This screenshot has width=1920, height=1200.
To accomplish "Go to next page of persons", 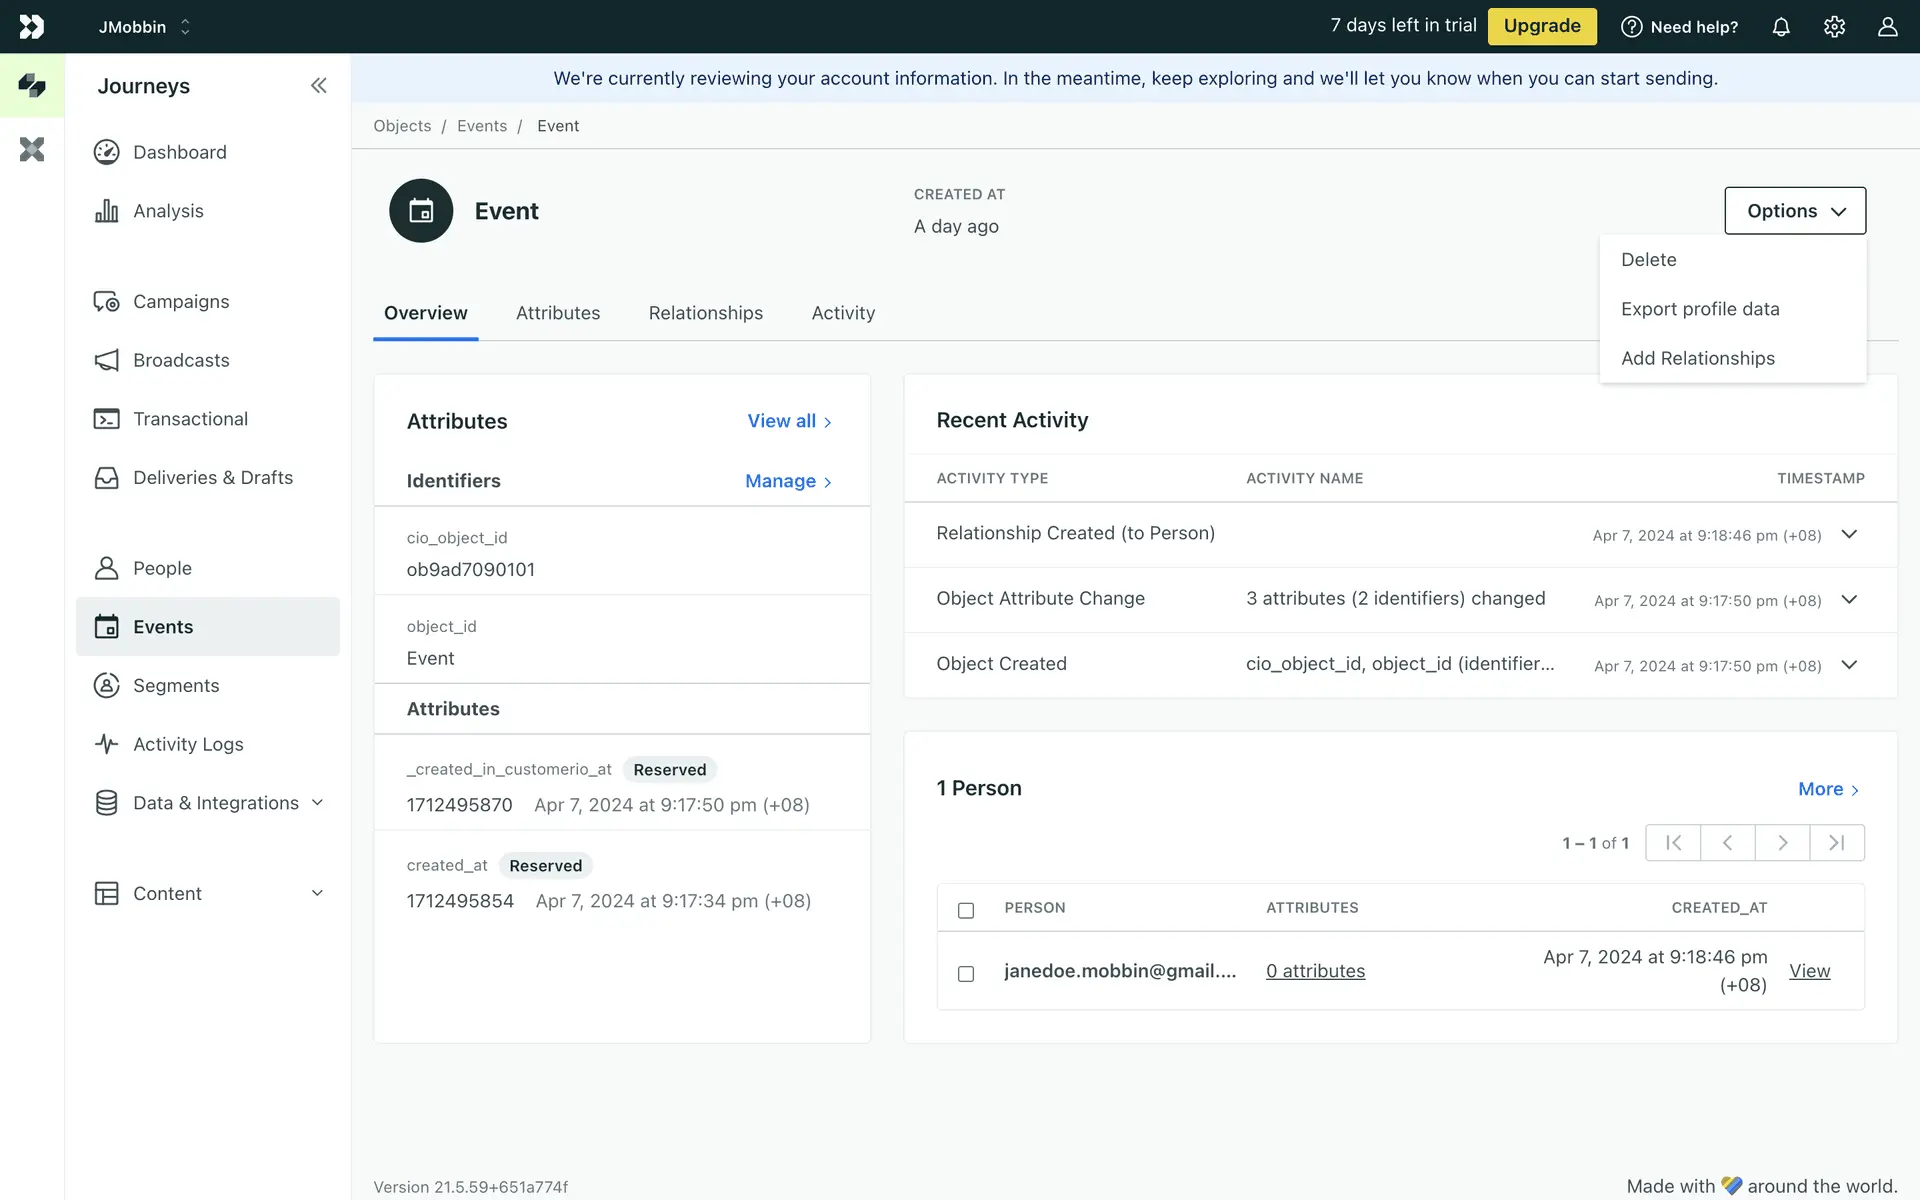I will pos(1782,843).
